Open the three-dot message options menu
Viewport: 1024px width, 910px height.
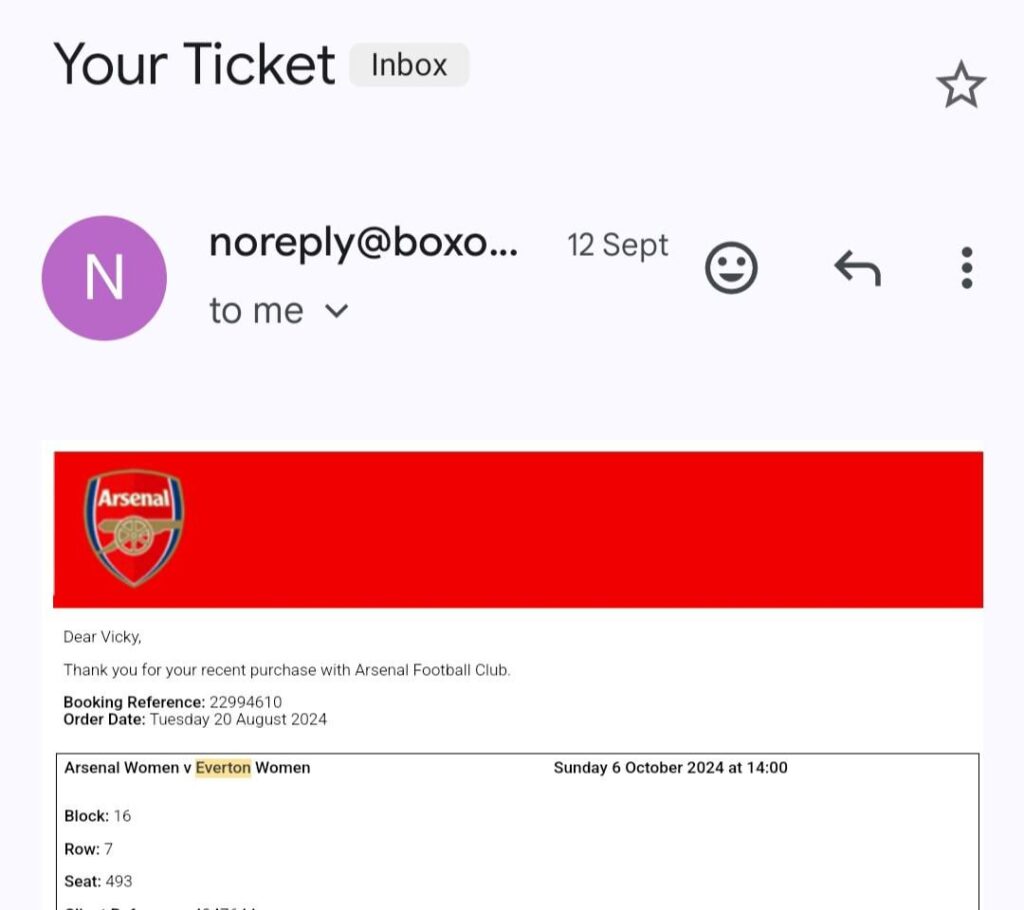pyautogui.click(x=966, y=267)
